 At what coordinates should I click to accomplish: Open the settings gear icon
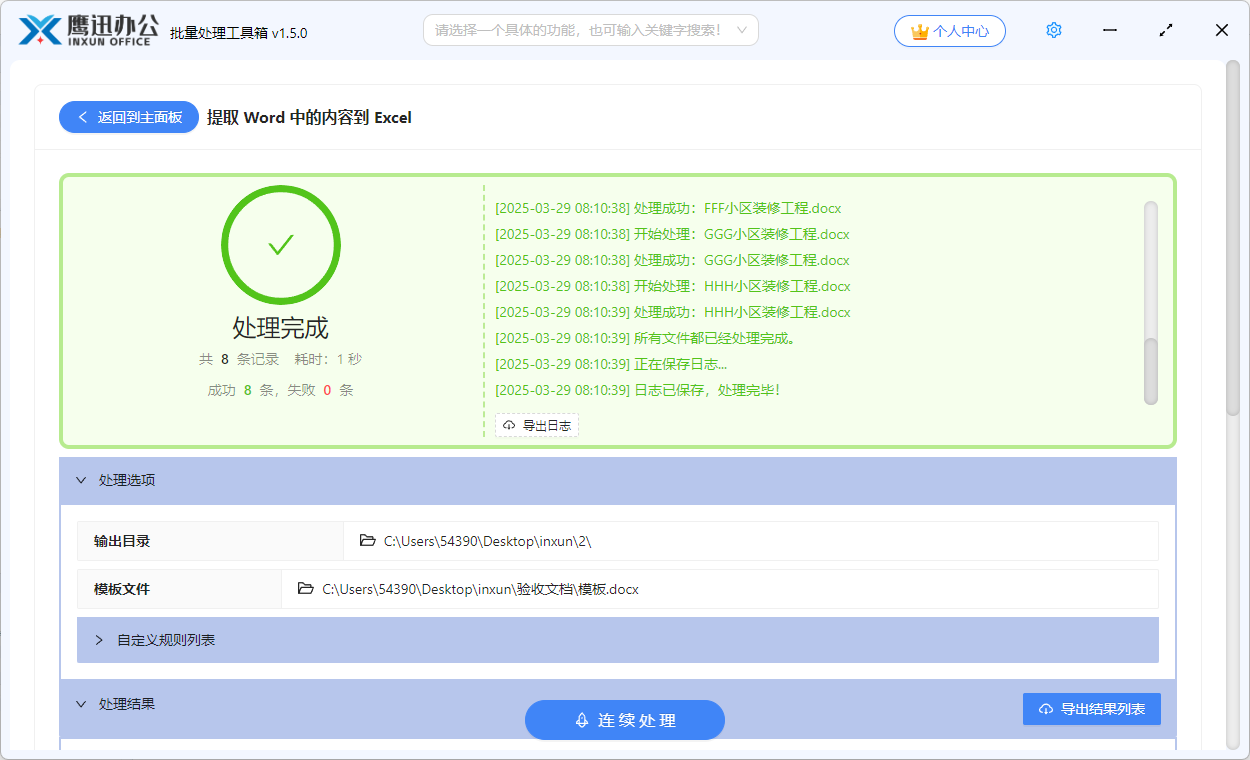[x=1053, y=30]
